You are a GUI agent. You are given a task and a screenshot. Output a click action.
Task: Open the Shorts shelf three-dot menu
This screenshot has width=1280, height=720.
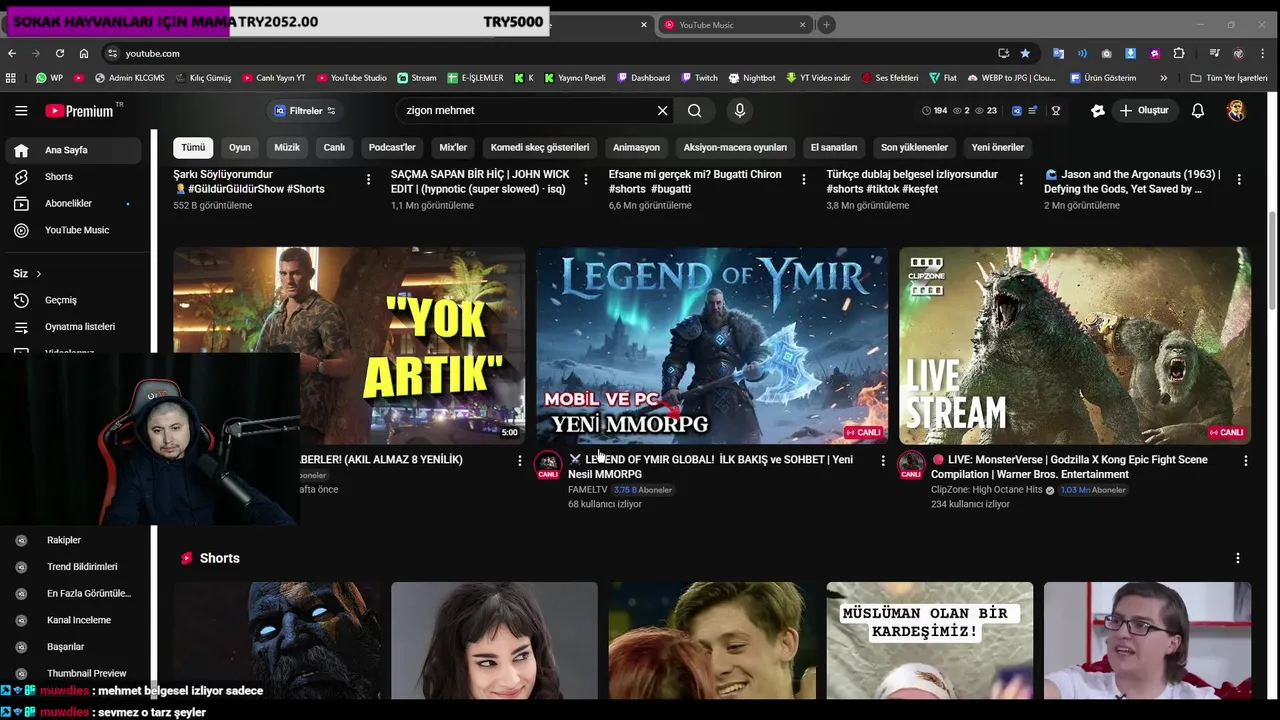tap(1237, 558)
